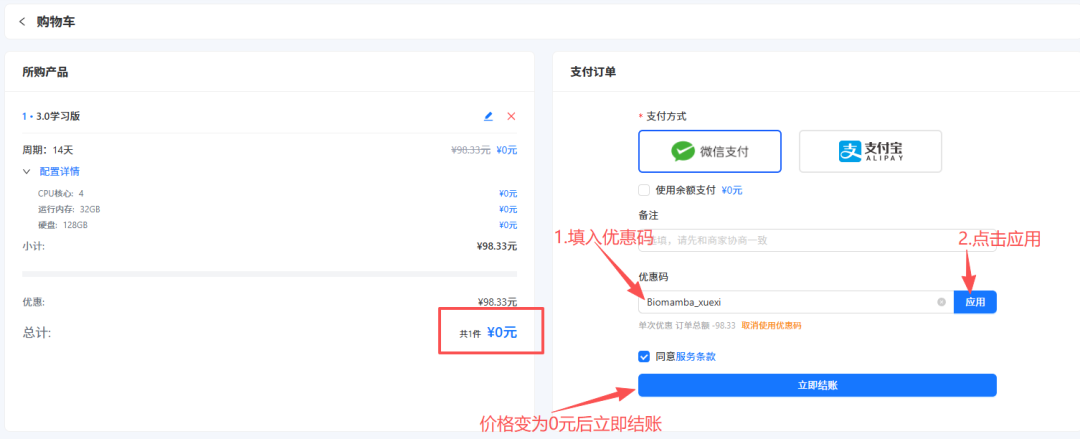Screen dimensions: 1080x439
Task: Click the 优惠码 field containing Biomamba_xuexi
Action: [x=796, y=302]
